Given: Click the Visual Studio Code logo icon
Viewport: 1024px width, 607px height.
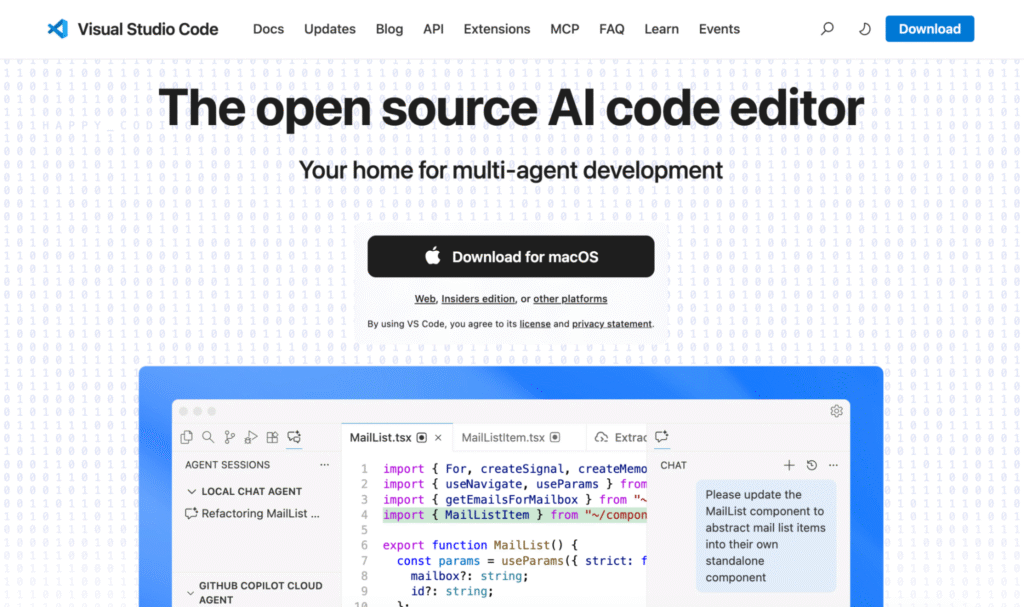Looking at the screenshot, I should 57,29.
